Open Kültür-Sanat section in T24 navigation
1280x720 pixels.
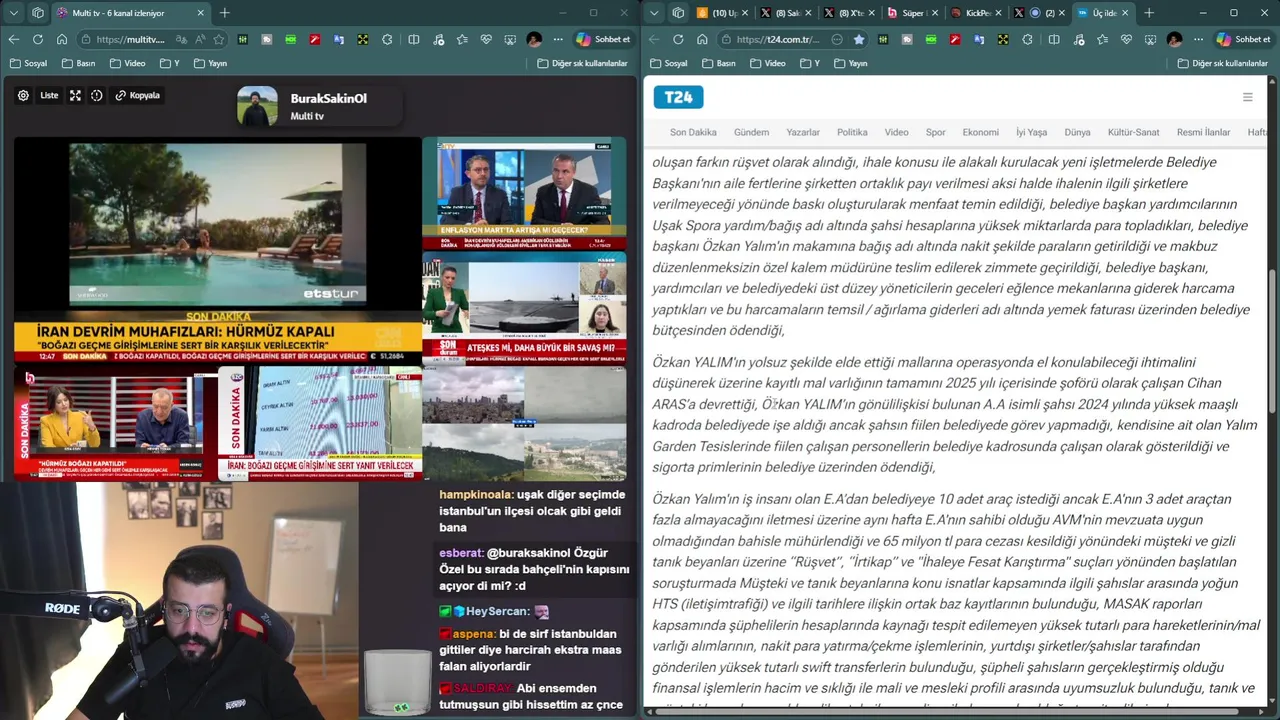pos(1133,132)
